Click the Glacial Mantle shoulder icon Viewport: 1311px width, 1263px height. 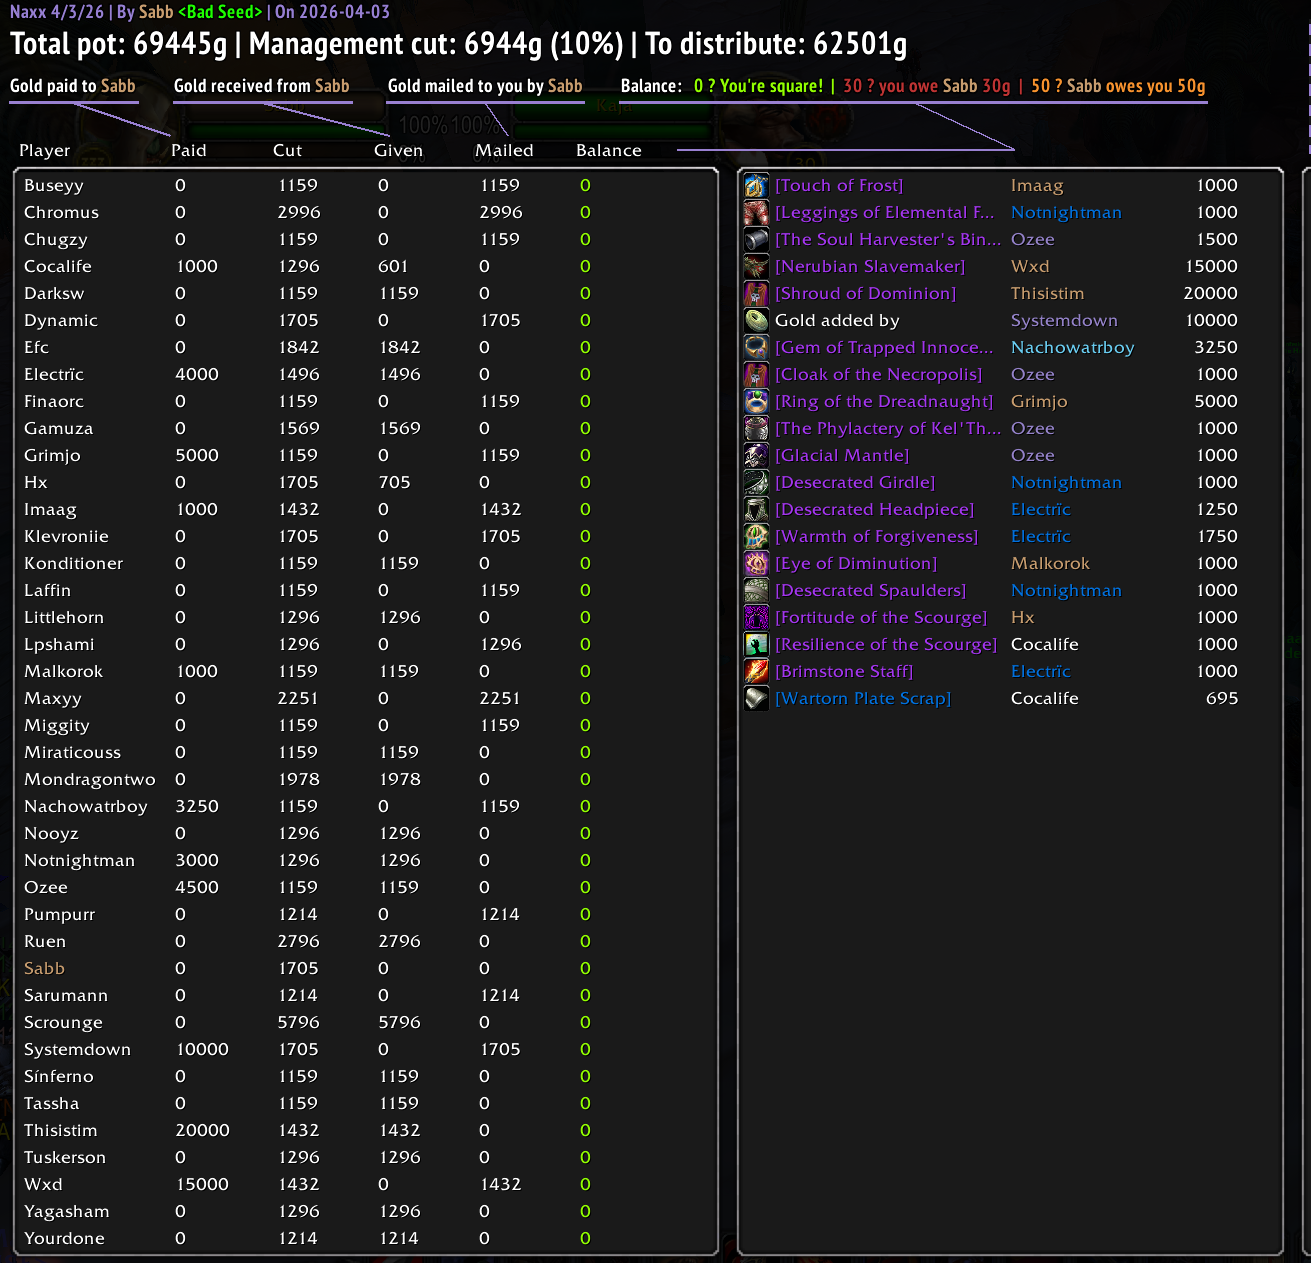point(756,455)
